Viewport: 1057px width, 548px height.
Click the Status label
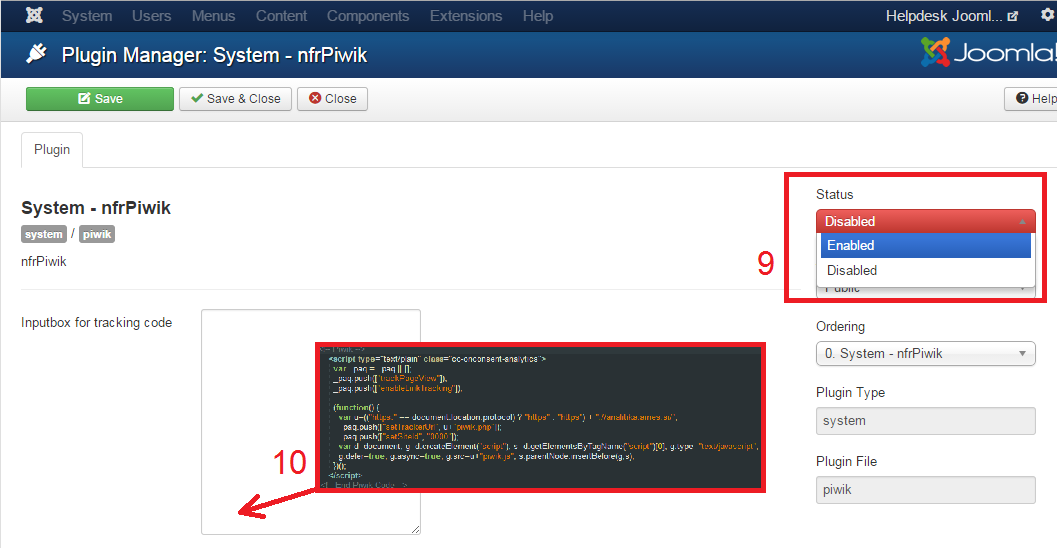pyautogui.click(x=835, y=194)
